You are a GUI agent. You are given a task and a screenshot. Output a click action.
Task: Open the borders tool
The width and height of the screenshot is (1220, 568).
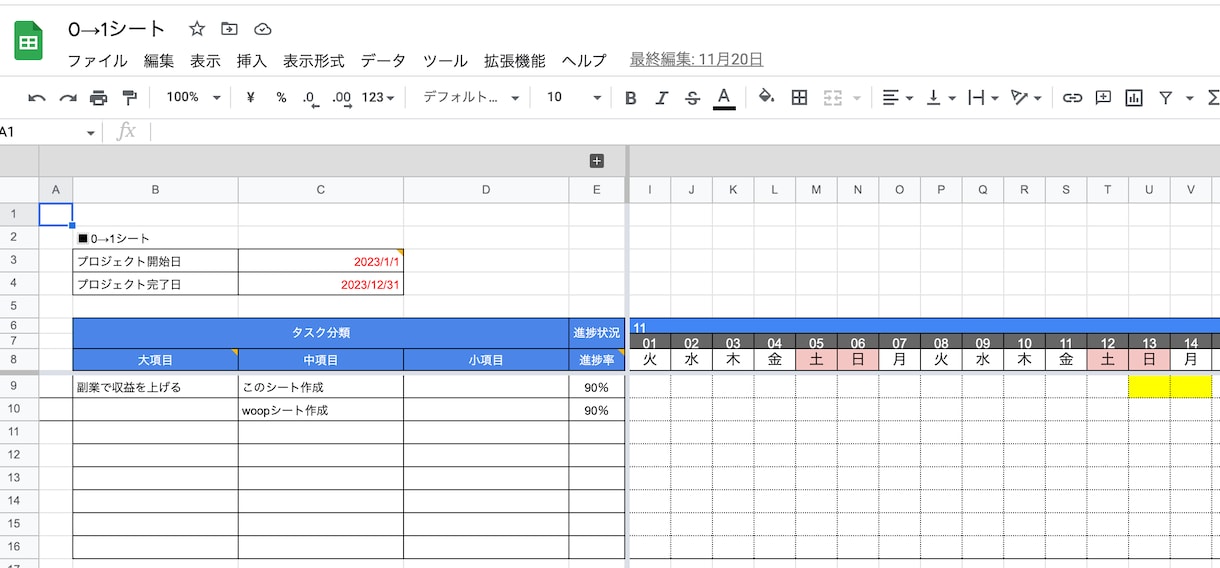click(x=799, y=97)
